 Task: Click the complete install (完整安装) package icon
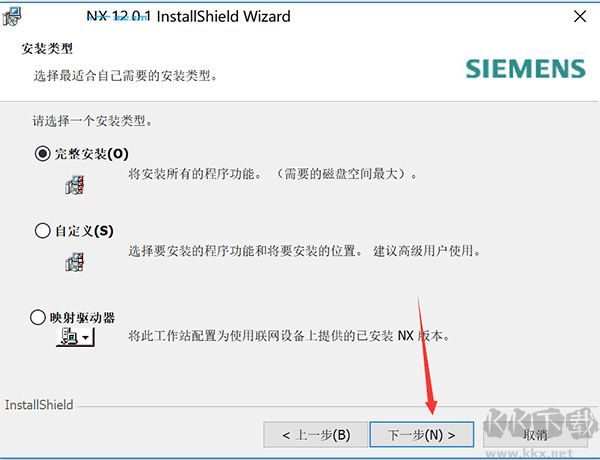(75, 186)
